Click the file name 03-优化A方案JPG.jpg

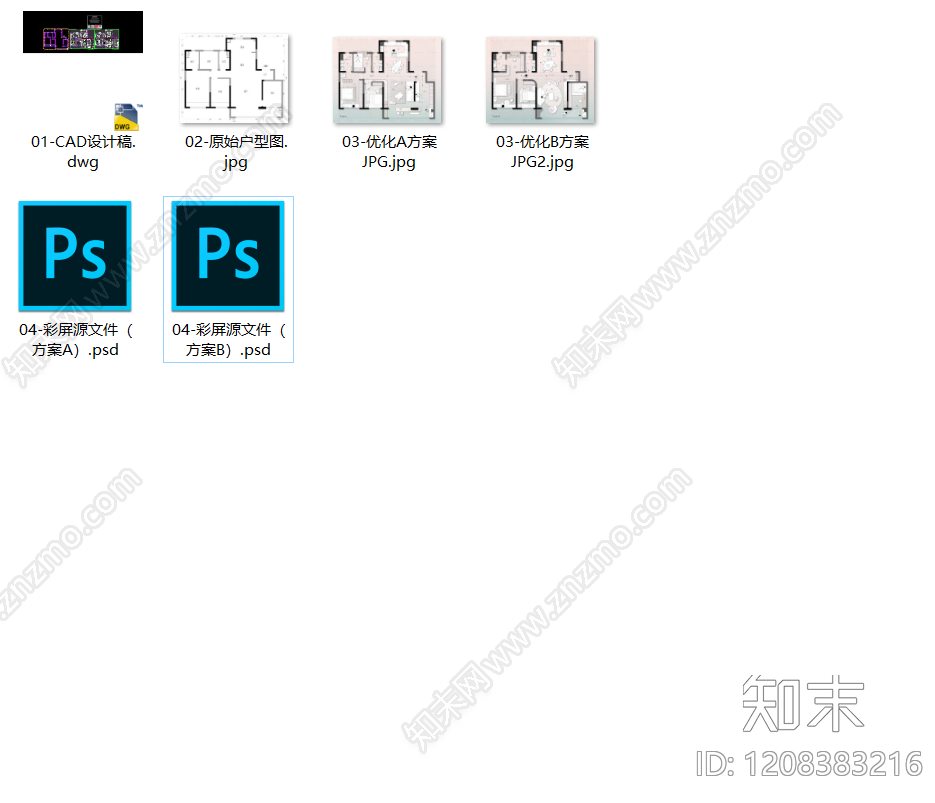click(389, 152)
